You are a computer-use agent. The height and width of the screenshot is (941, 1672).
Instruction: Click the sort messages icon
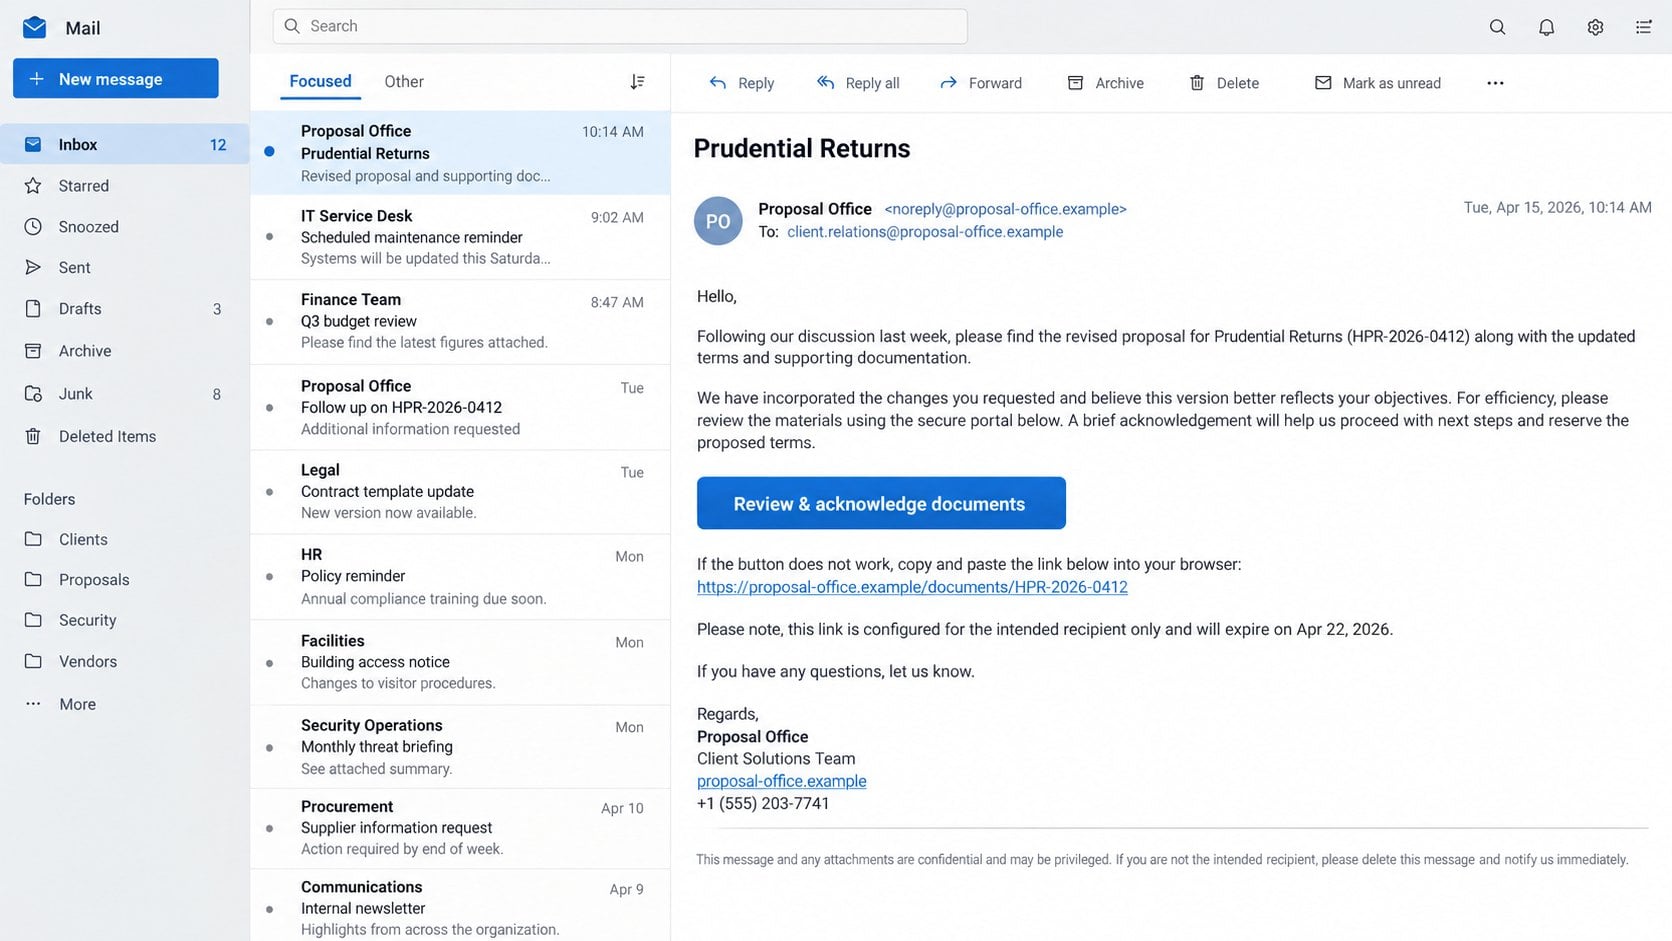coord(637,82)
